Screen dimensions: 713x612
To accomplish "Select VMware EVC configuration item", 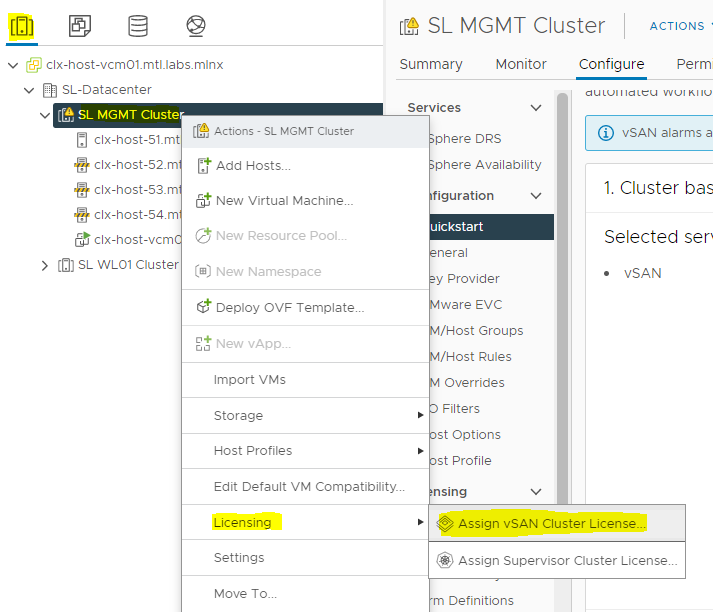I will (x=466, y=305).
